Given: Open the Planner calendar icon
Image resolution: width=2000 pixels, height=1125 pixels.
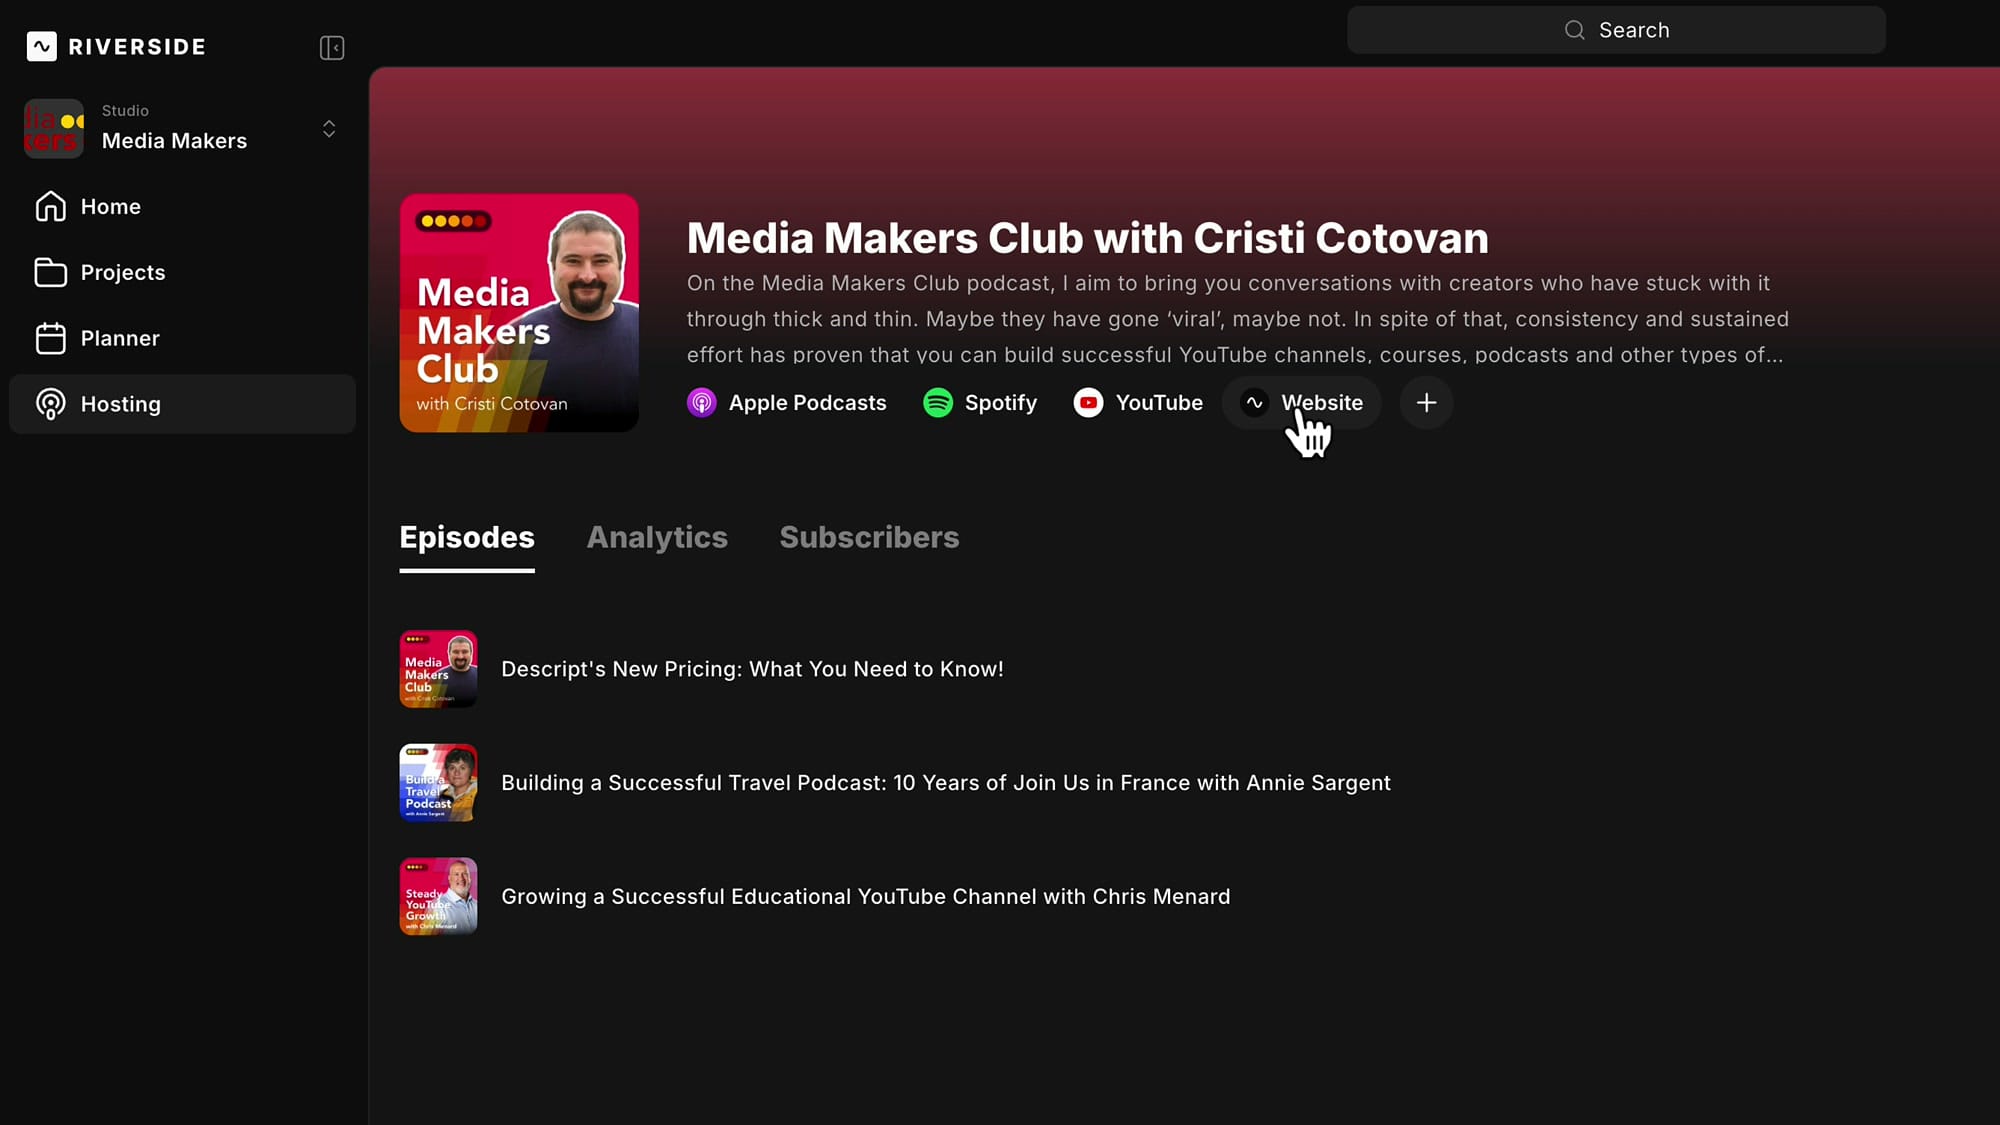Looking at the screenshot, I should [x=51, y=338].
